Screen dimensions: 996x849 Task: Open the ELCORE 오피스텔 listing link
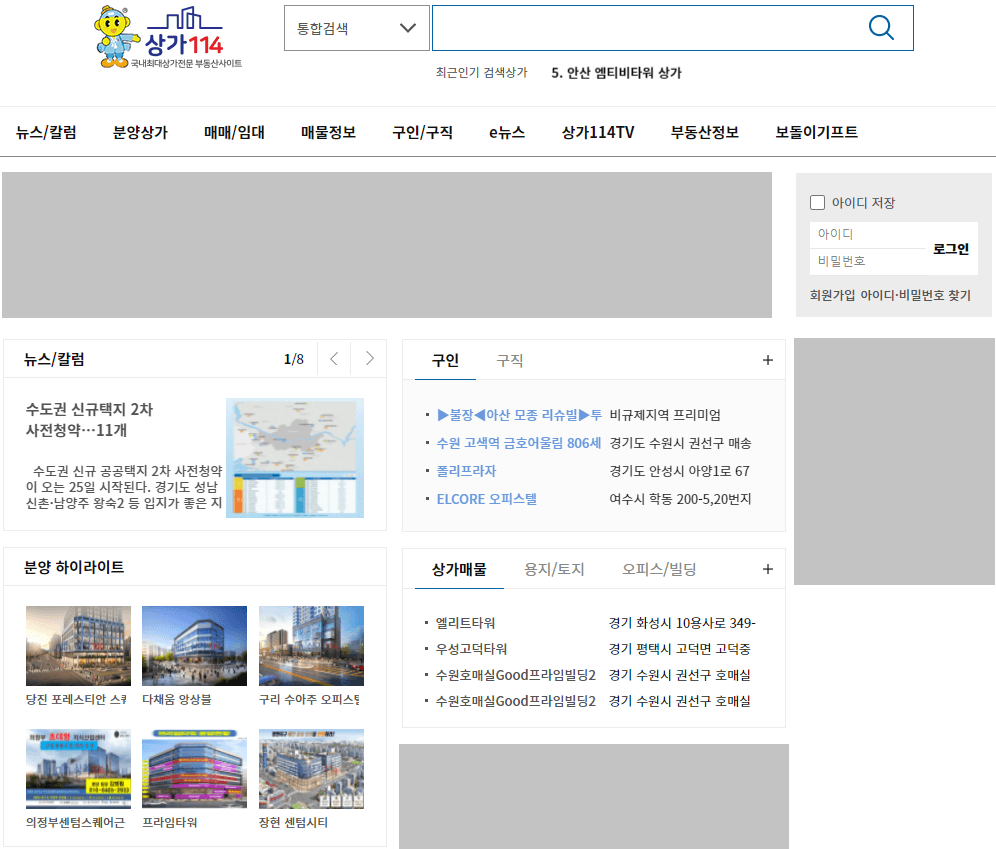487,499
